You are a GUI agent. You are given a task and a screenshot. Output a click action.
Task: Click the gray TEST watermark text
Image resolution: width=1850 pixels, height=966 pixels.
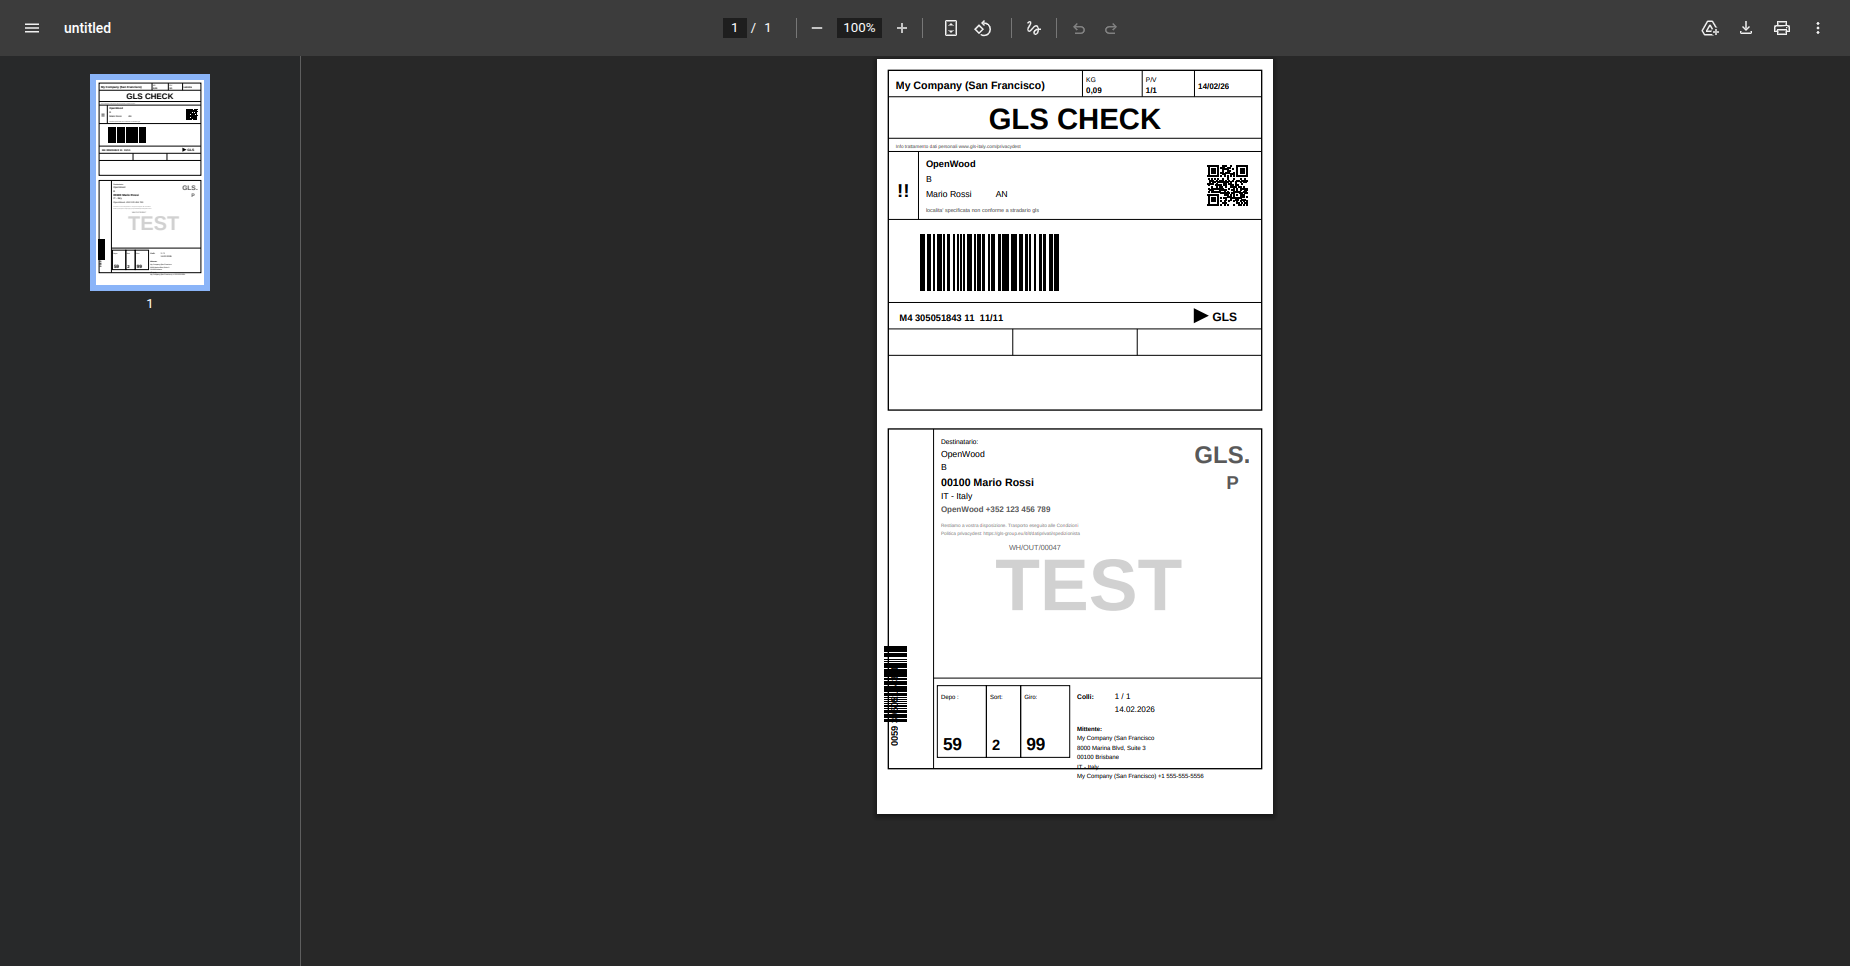tap(1088, 586)
